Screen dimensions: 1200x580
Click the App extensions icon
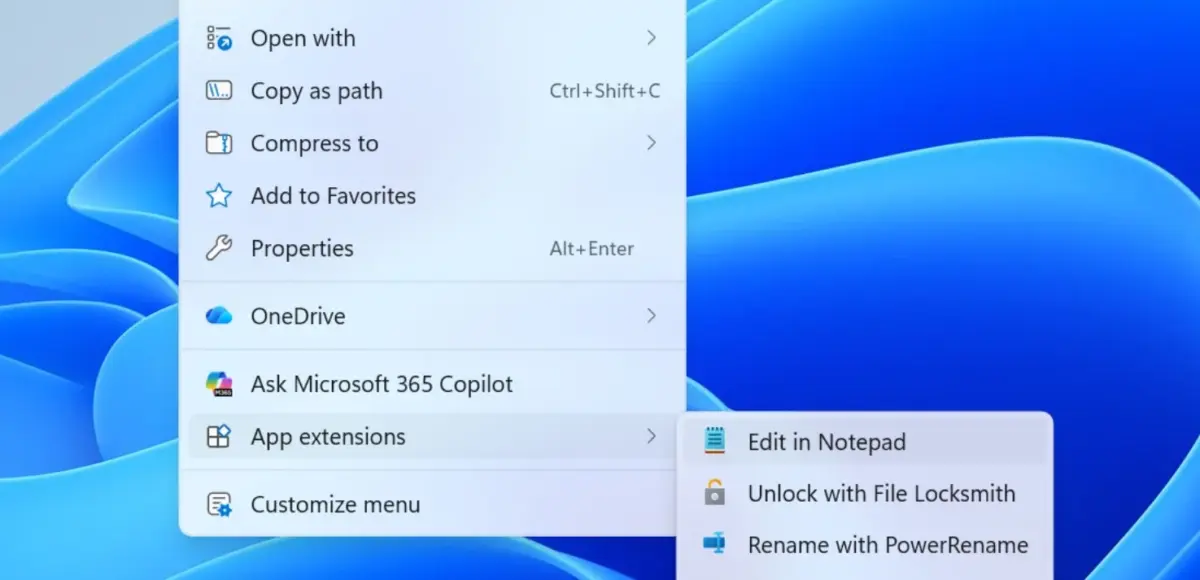coord(219,437)
